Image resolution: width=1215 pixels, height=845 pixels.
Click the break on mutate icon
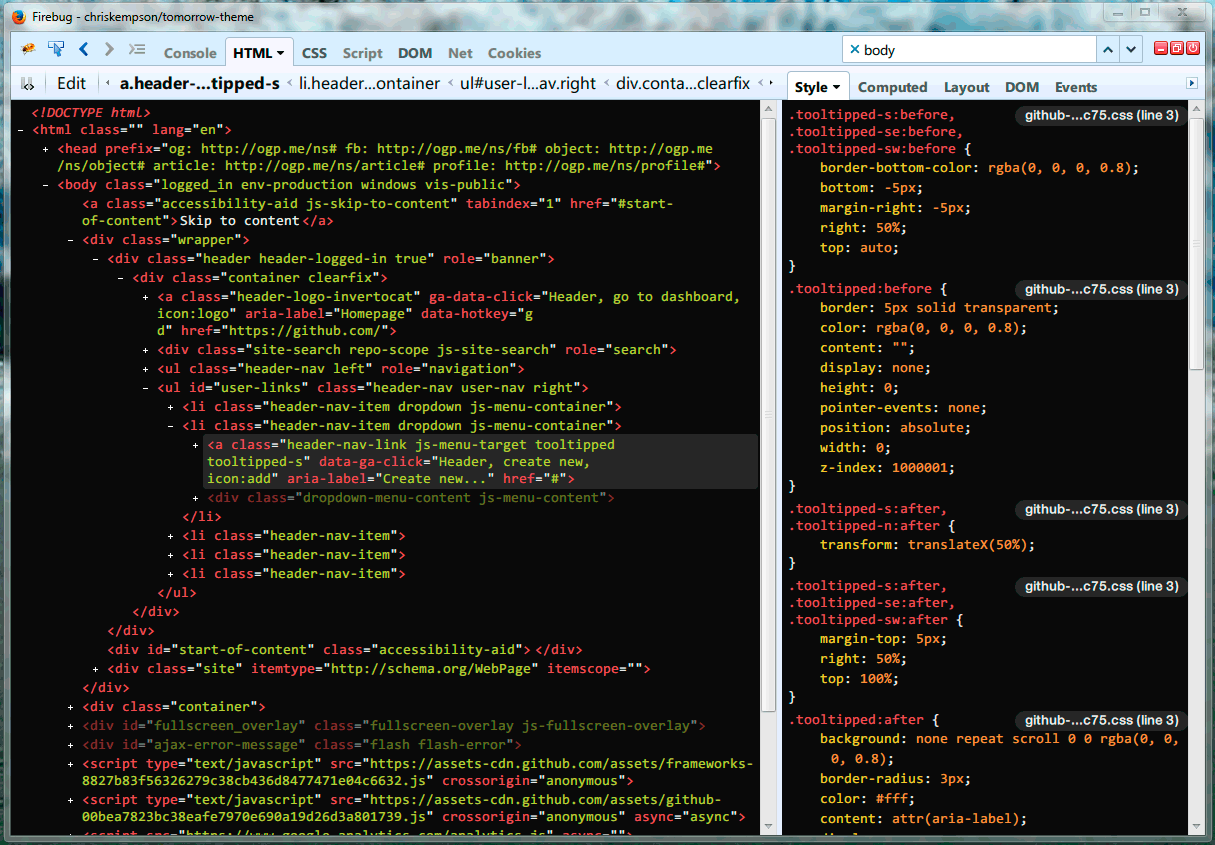click(x=27, y=84)
